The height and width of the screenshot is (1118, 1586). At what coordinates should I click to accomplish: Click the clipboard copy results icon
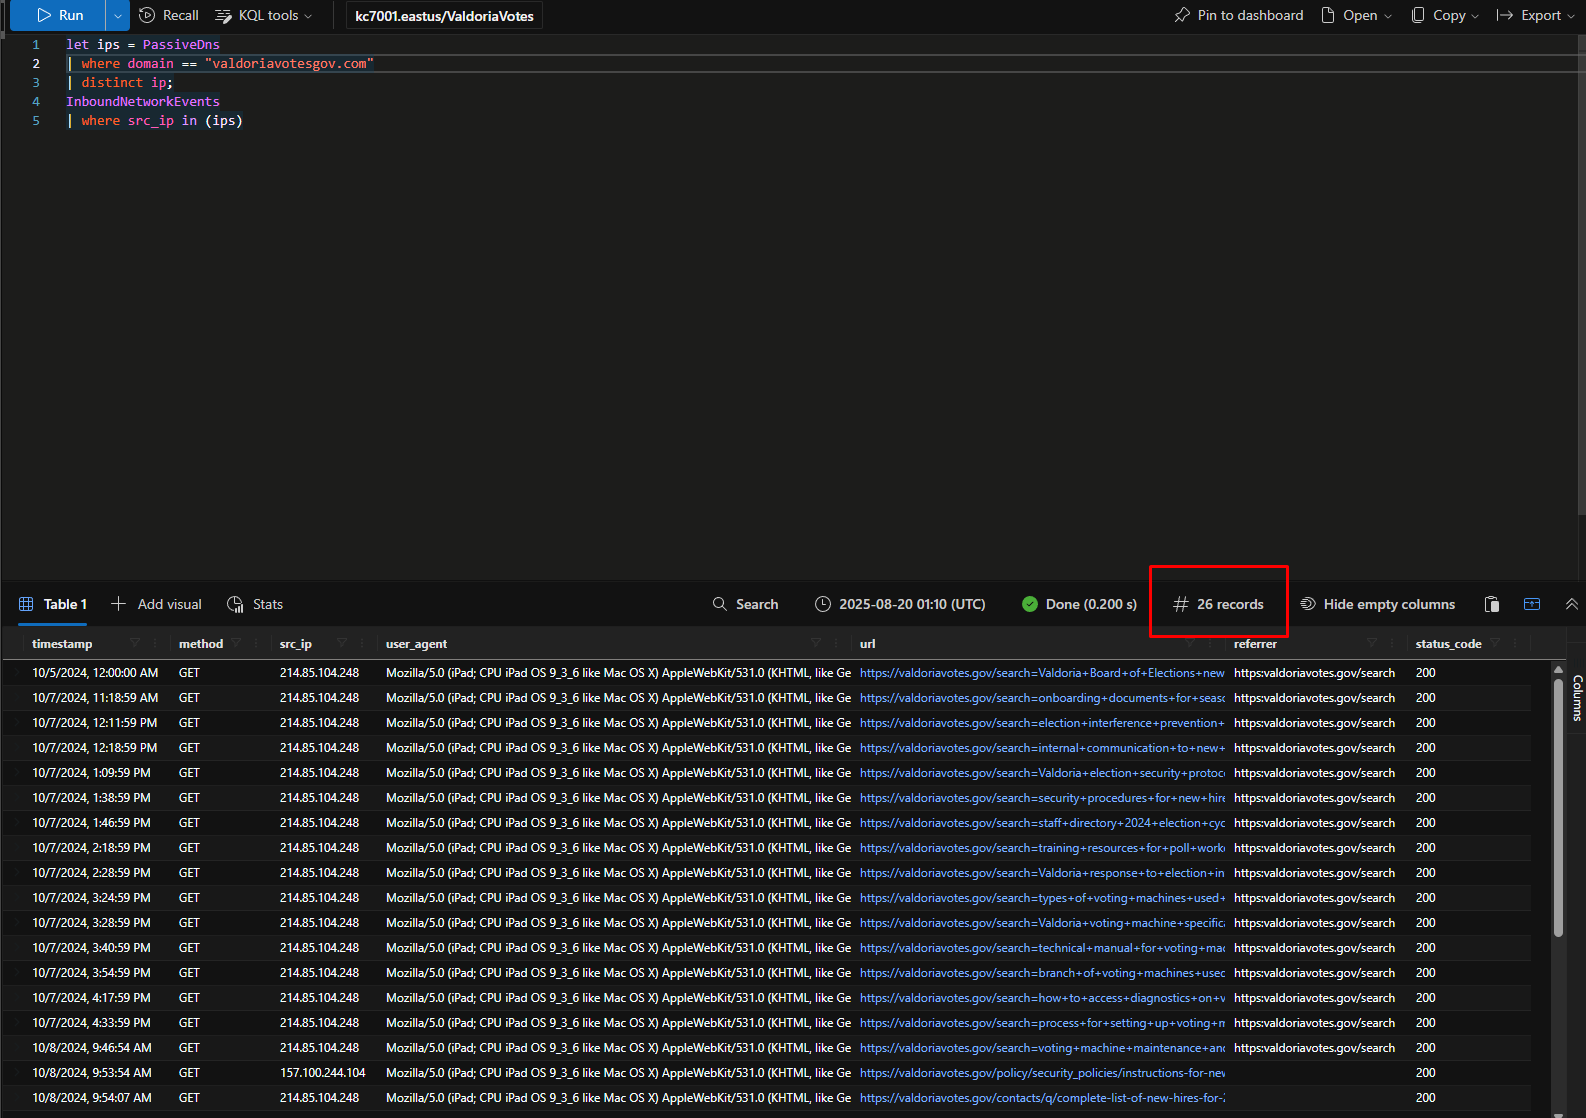[1492, 604]
